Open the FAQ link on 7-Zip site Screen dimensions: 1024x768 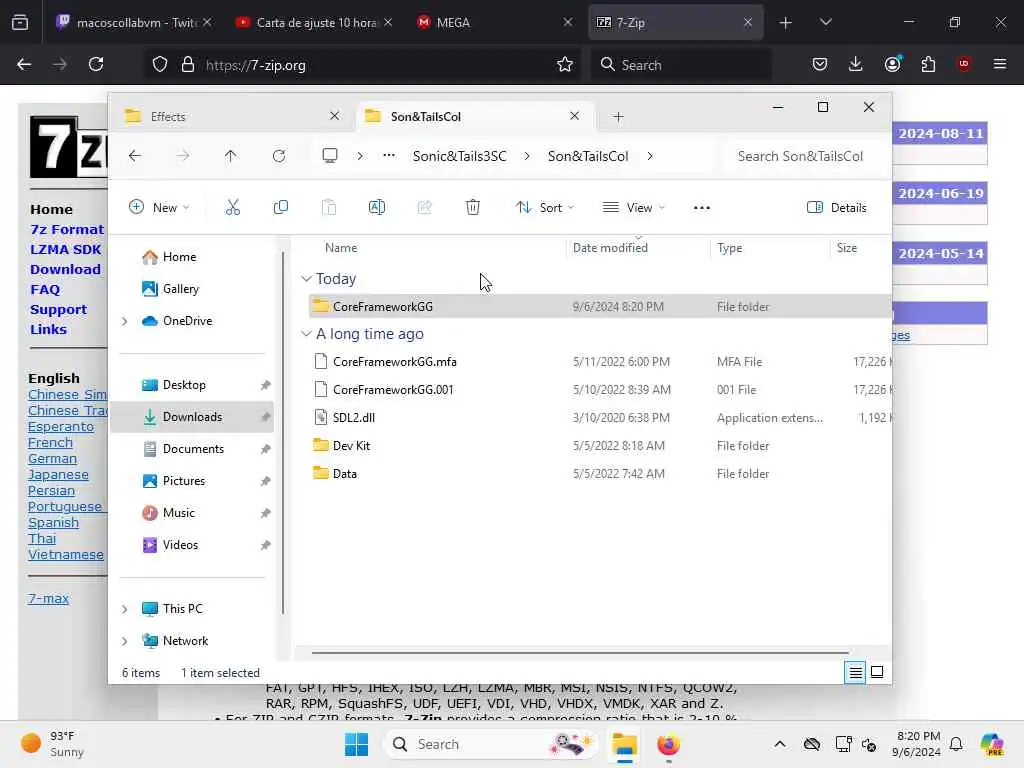44,290
